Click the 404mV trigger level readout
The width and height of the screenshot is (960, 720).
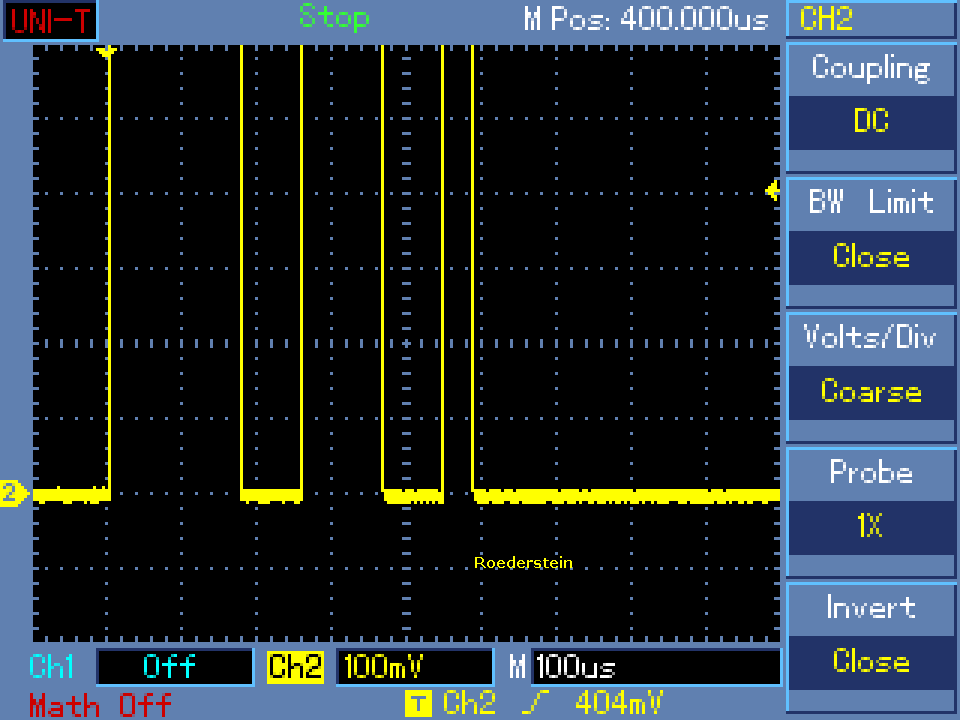[x=619, y=703]
